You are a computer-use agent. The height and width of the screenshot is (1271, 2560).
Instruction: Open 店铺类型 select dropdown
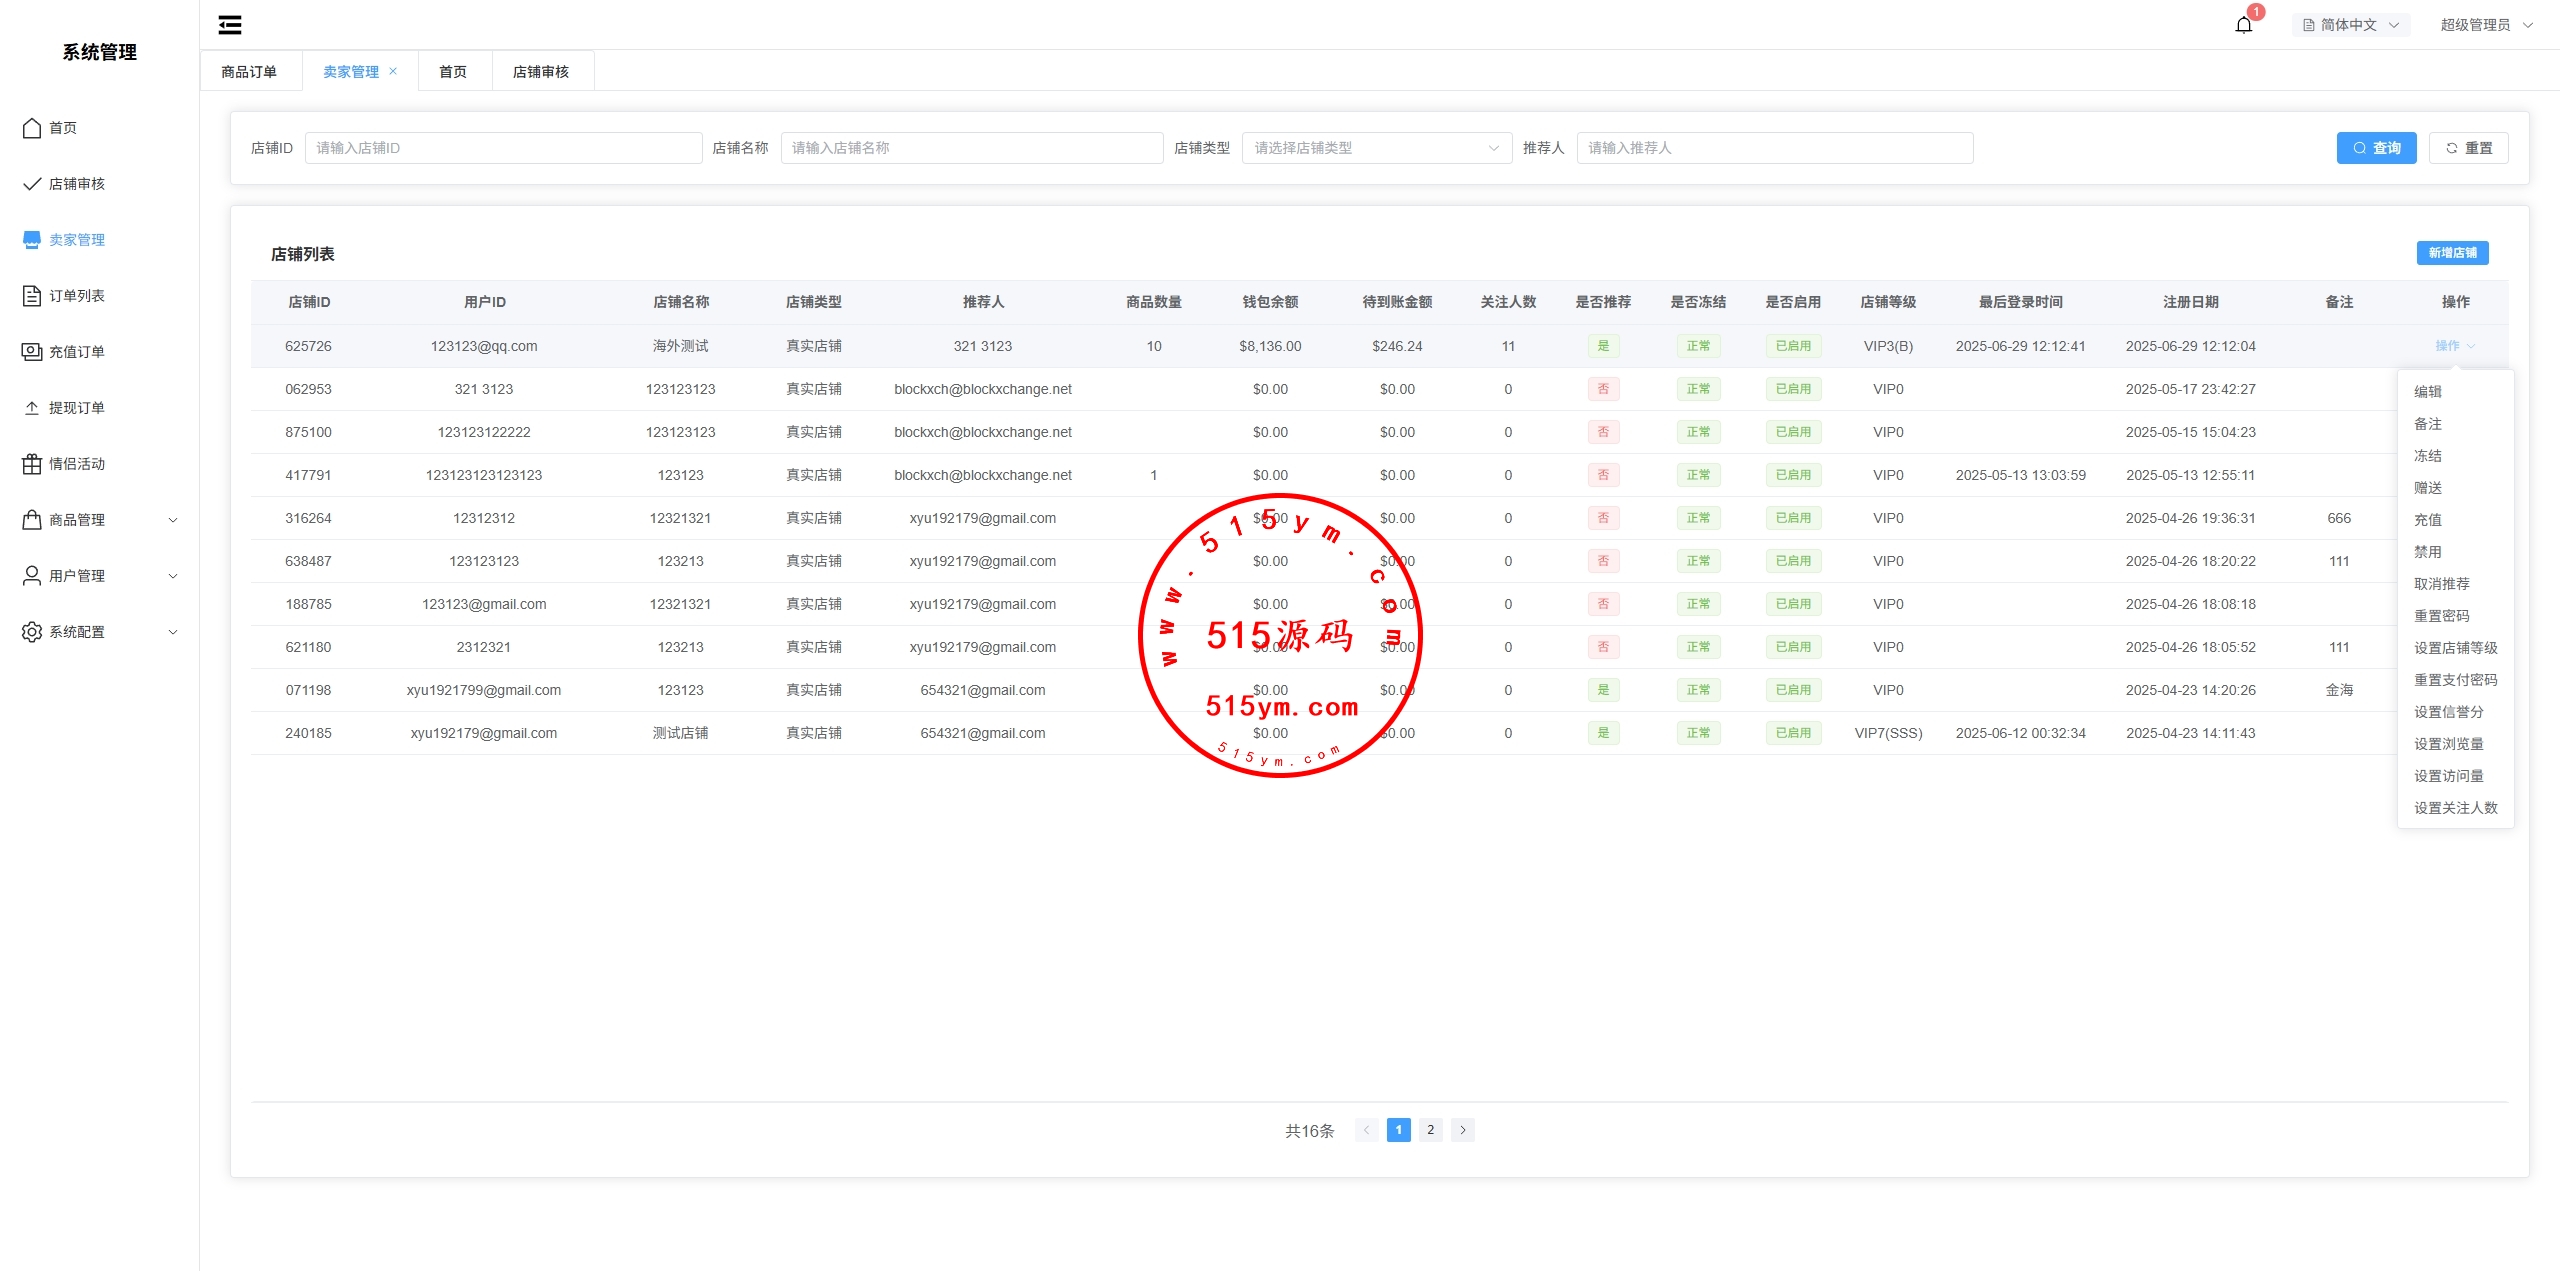1376,148
